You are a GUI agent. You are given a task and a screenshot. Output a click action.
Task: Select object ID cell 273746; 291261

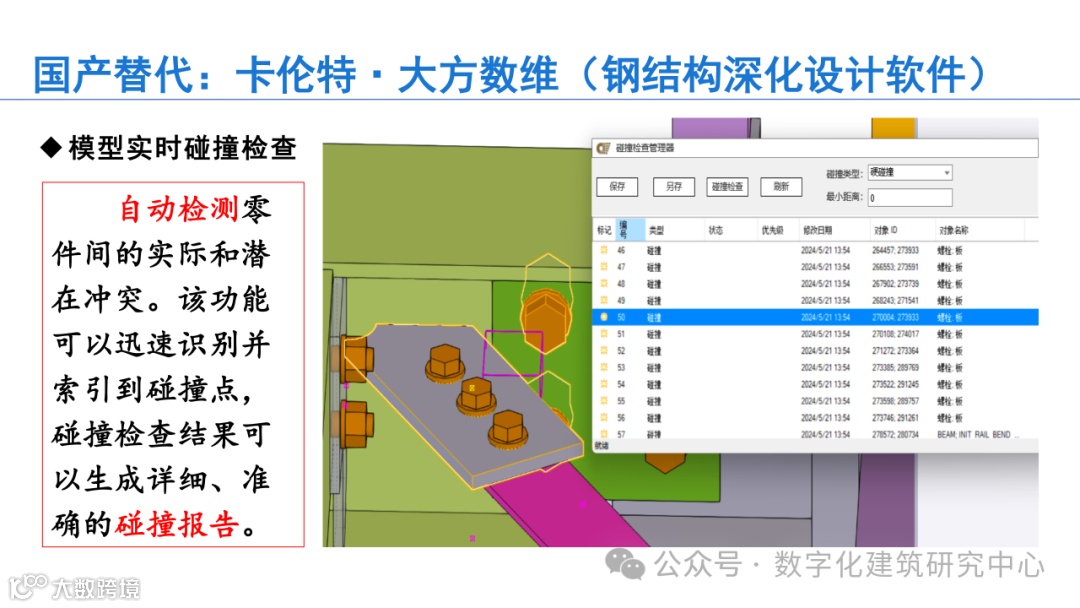pos(895,418)
